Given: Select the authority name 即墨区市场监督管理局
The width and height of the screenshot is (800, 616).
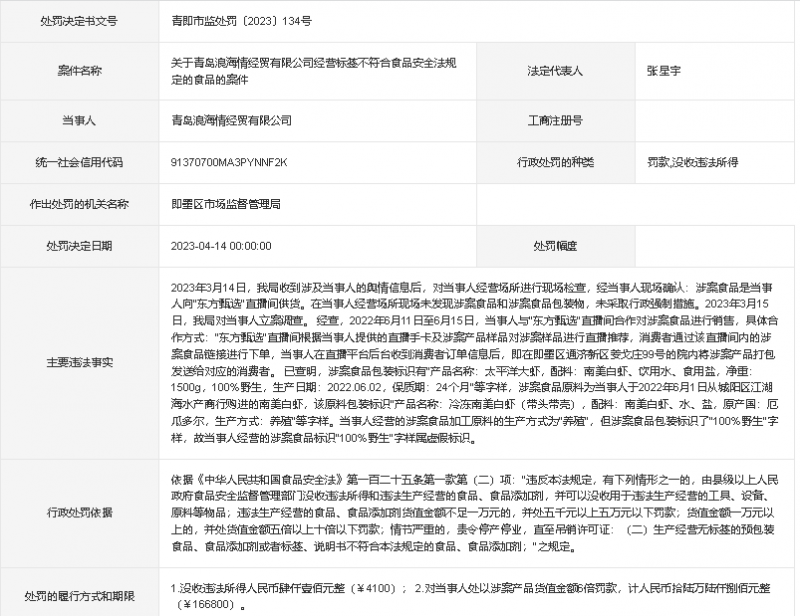Looking at the screenshot, I should click(x=225, y=203).
